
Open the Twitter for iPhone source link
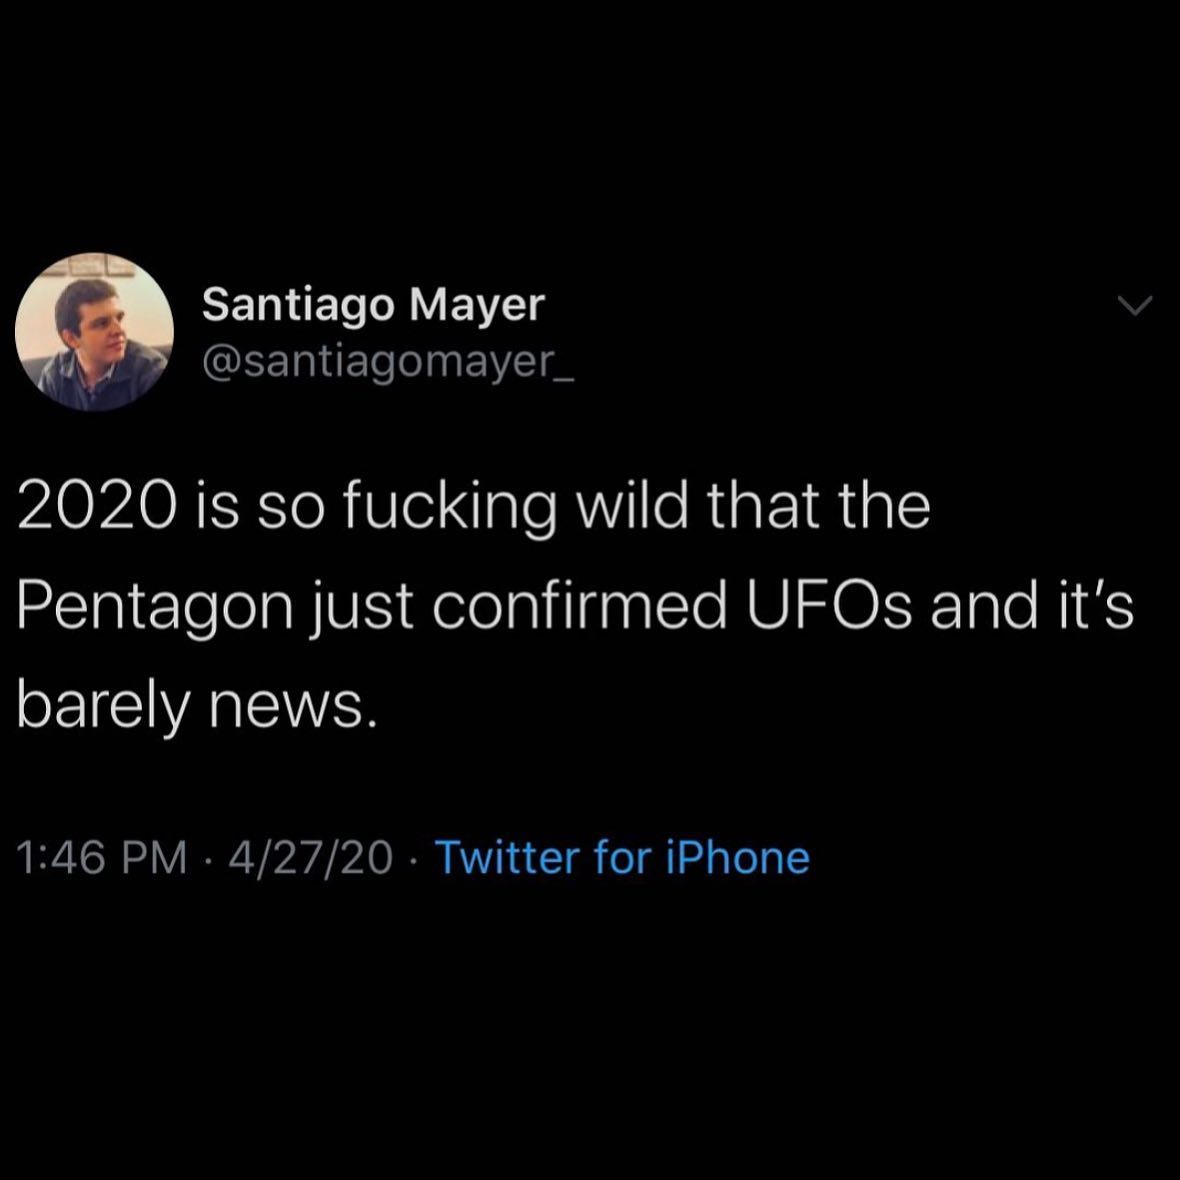click(x=622, y=858)
